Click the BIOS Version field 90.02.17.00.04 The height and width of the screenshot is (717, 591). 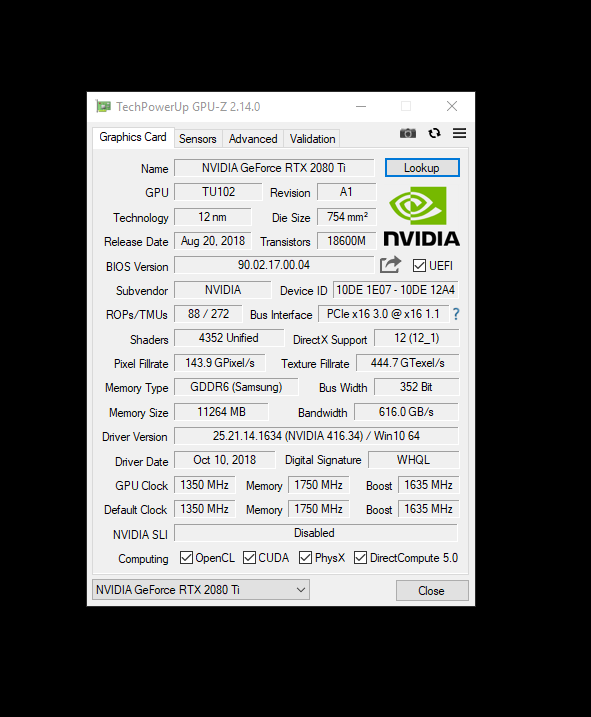[x=274, y=265]
